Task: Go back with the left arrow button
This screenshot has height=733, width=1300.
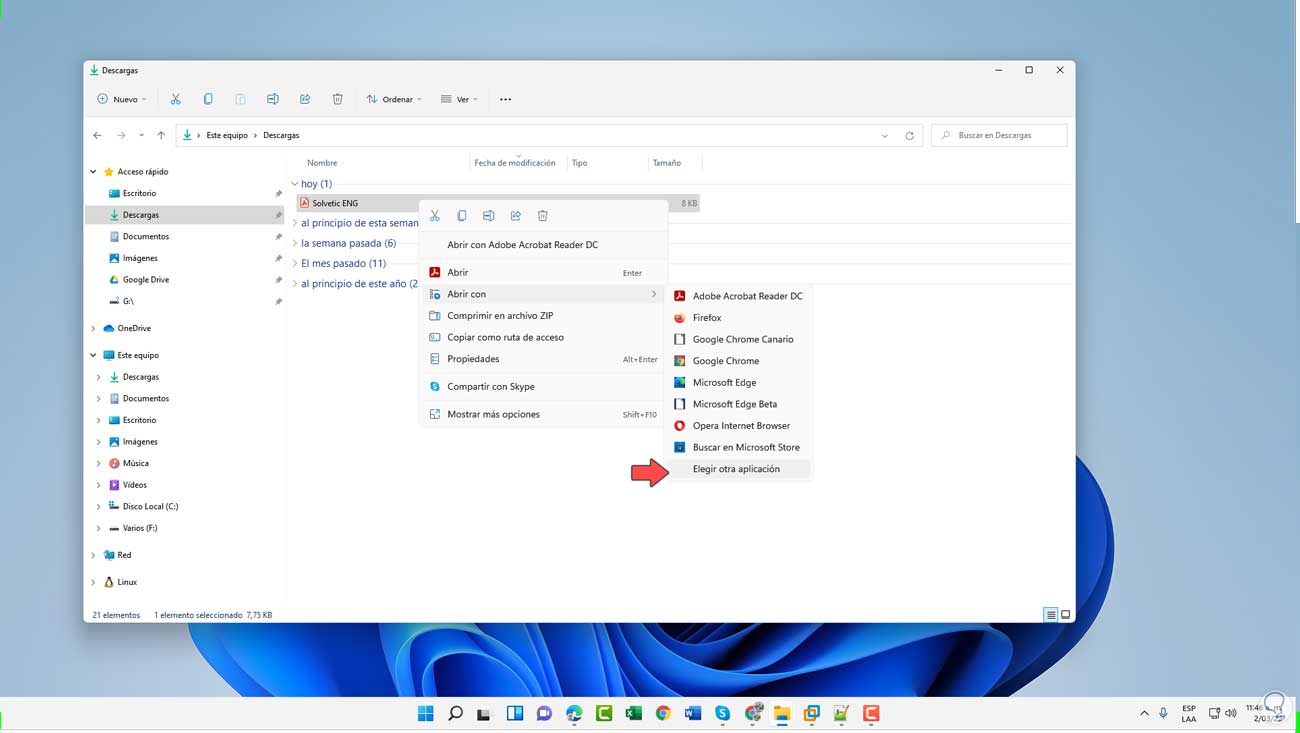Action: click(x=97, y=135)
